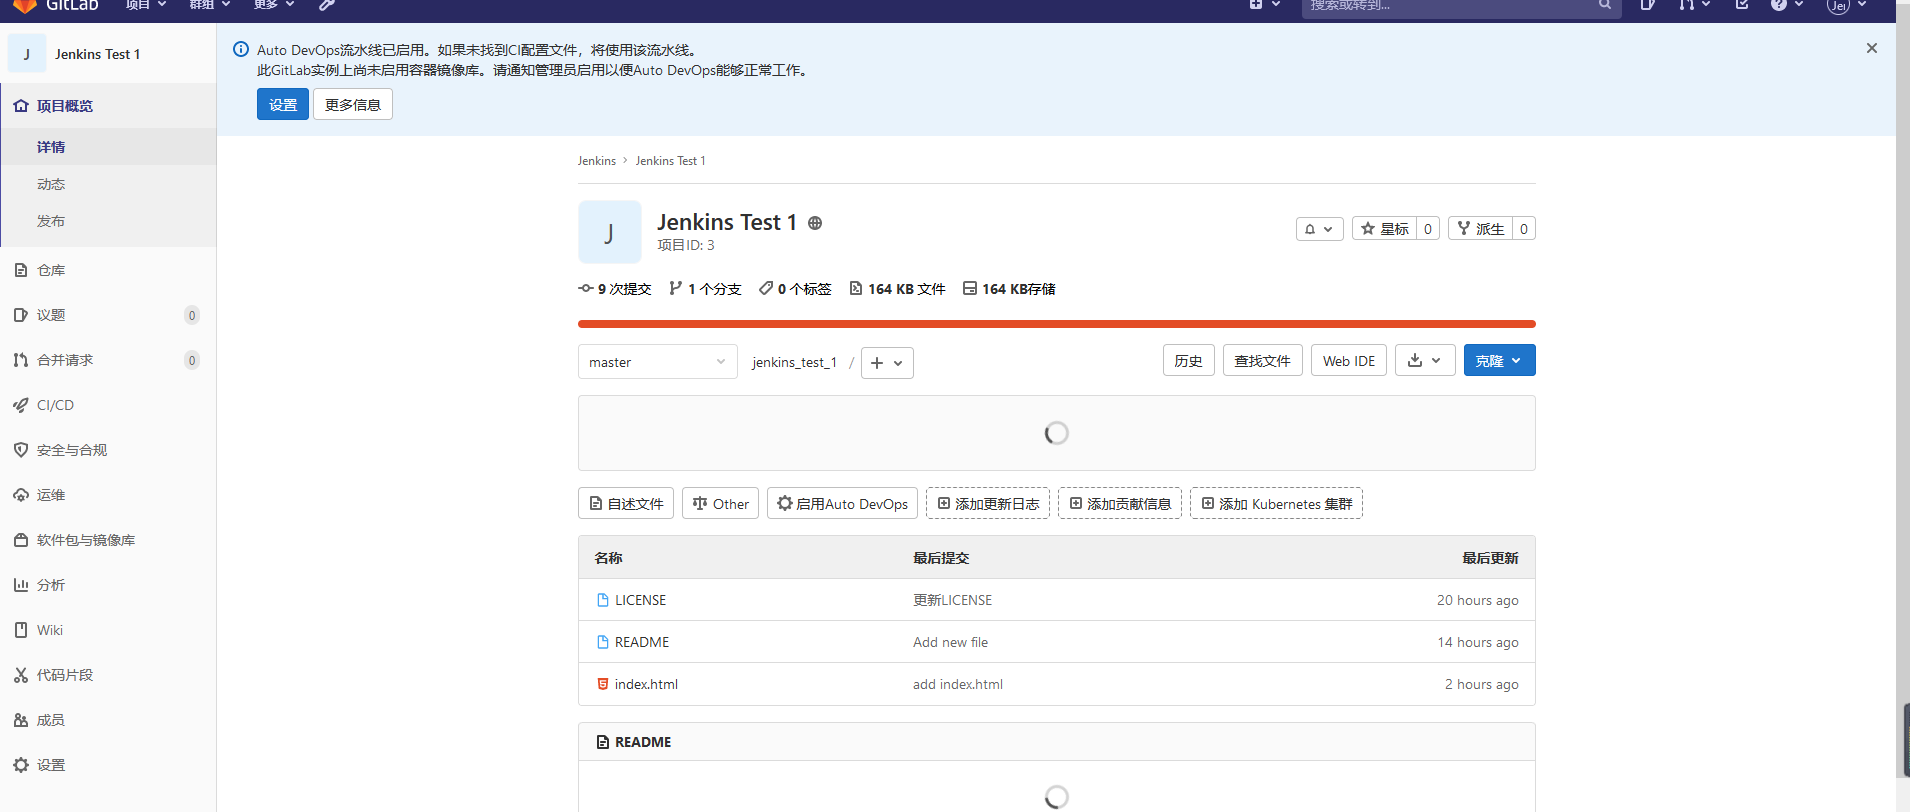
Task: Click the navbar to-do list icon
Action: [1742, 5]
